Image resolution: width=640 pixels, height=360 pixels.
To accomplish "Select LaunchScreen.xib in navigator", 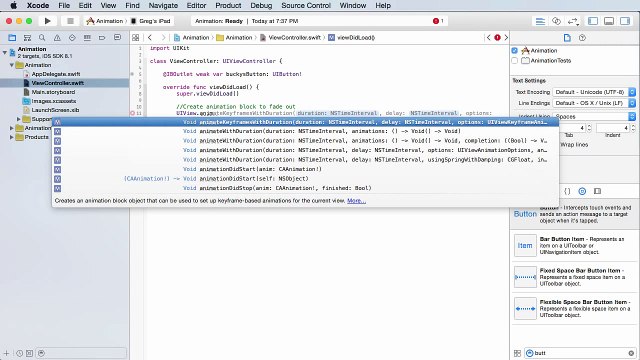I will coord(56,110).
